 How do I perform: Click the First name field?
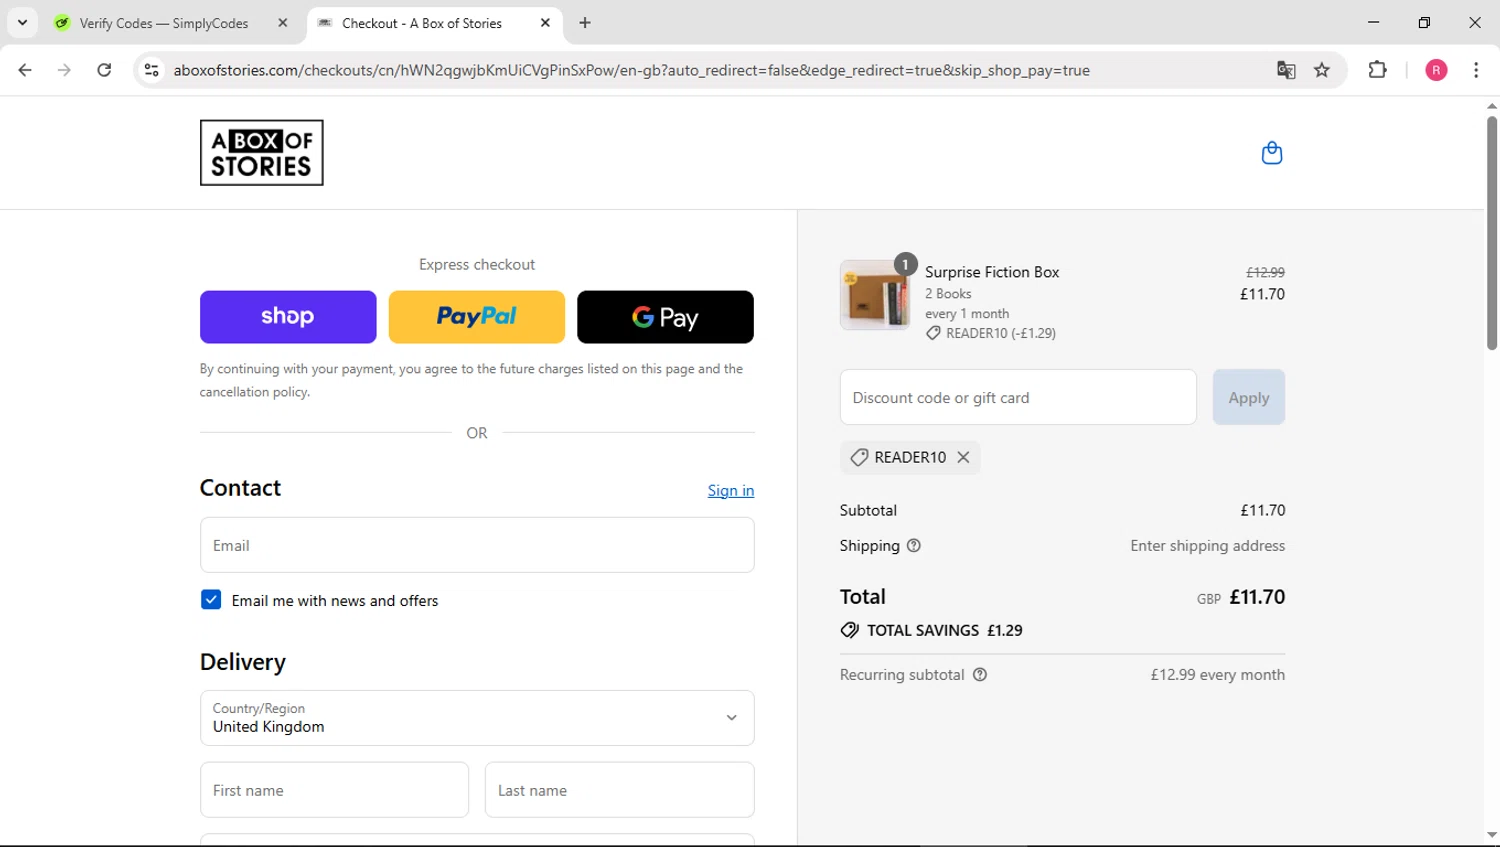[334, 790]
